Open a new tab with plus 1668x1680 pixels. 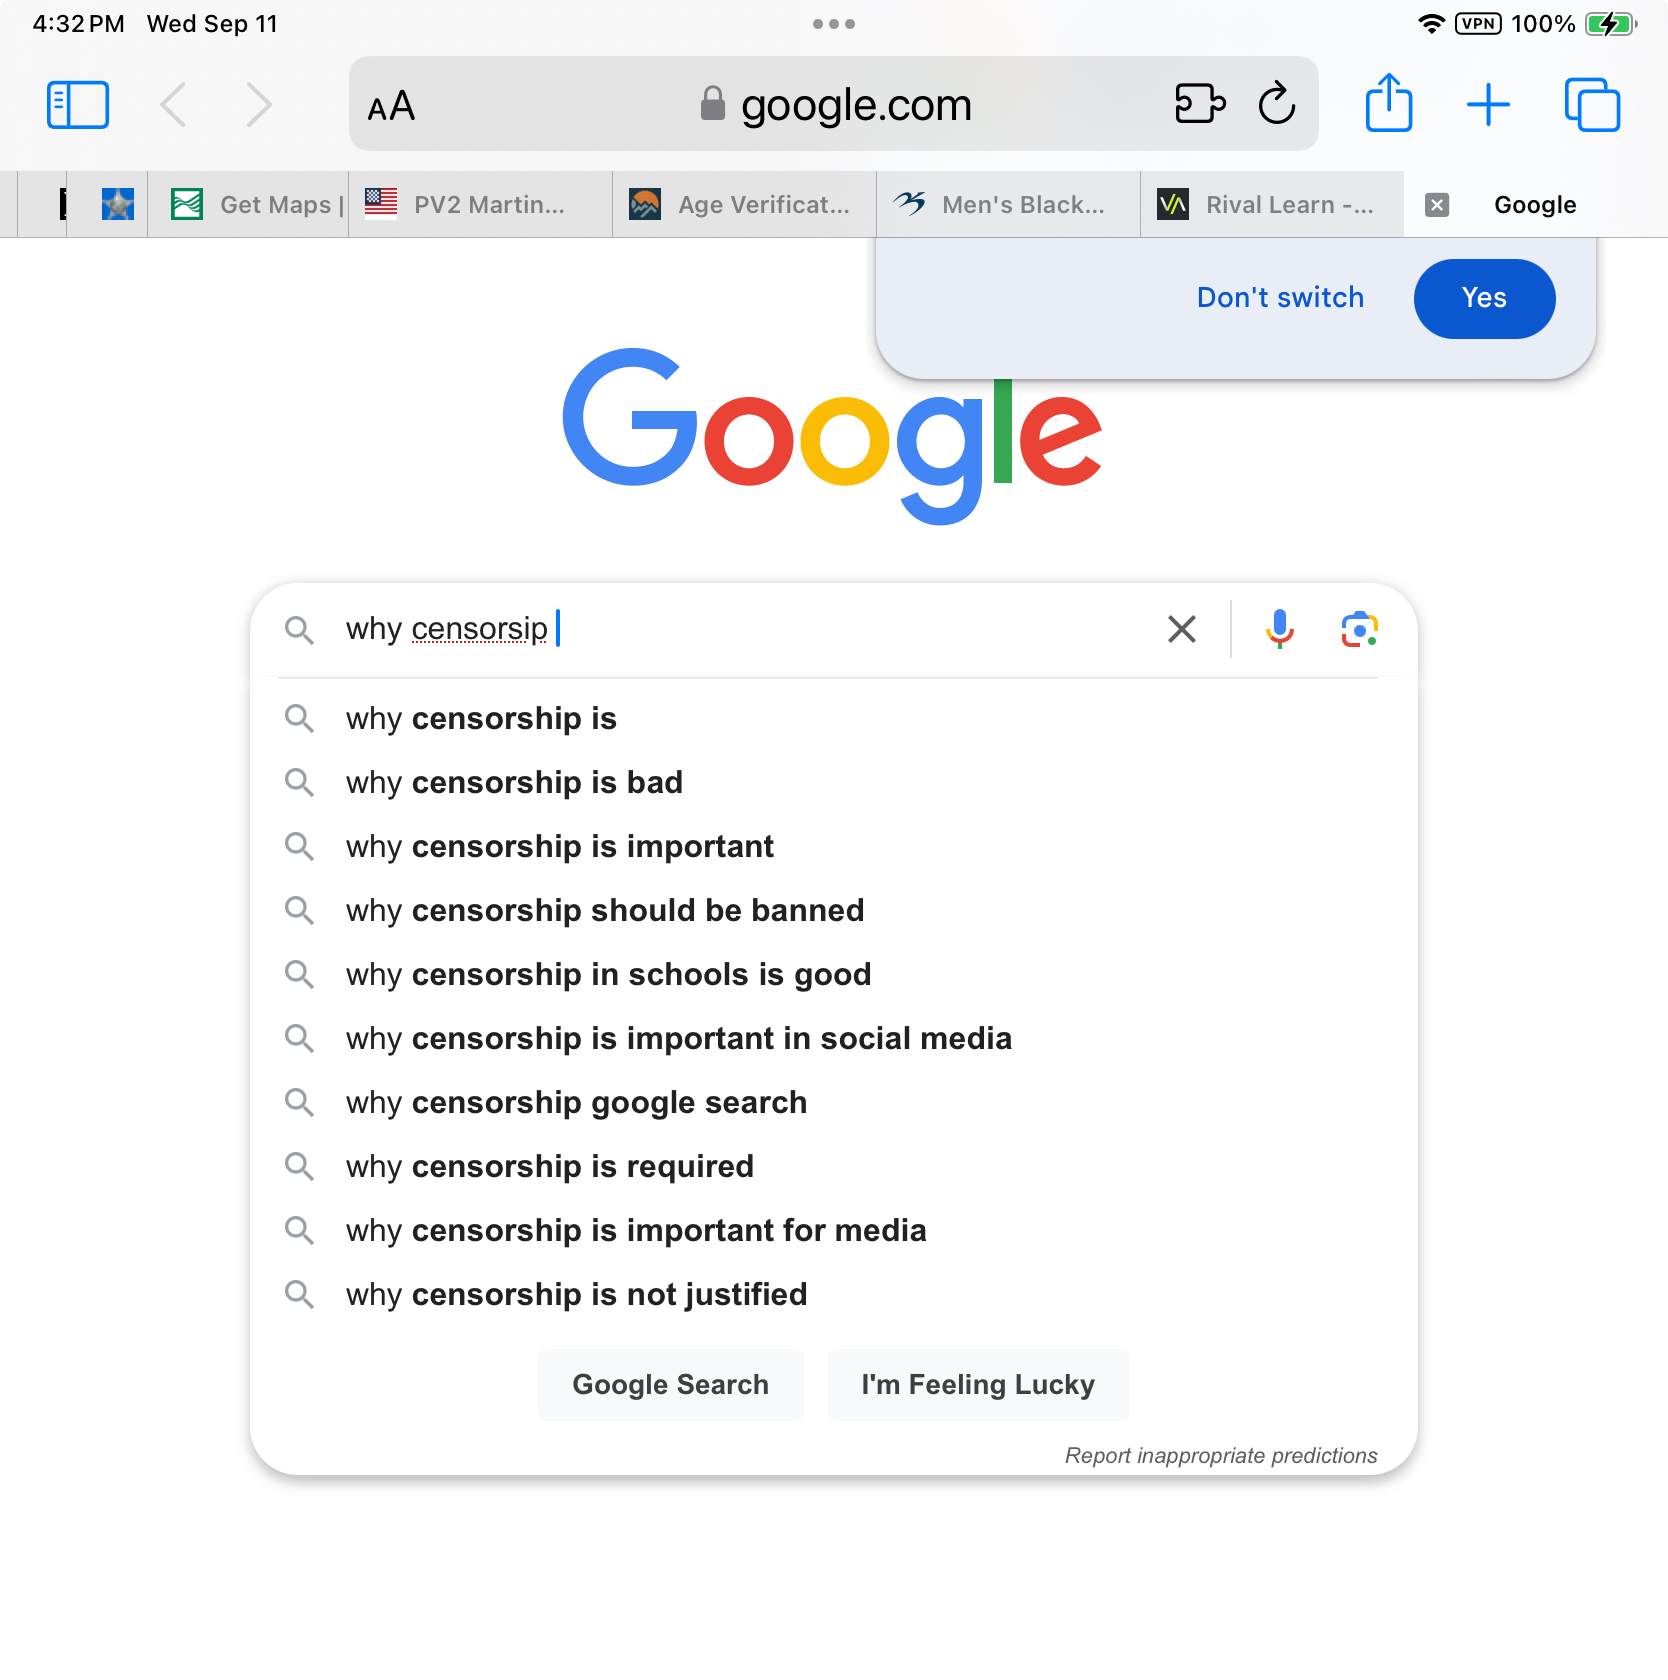pos(1488,105)
